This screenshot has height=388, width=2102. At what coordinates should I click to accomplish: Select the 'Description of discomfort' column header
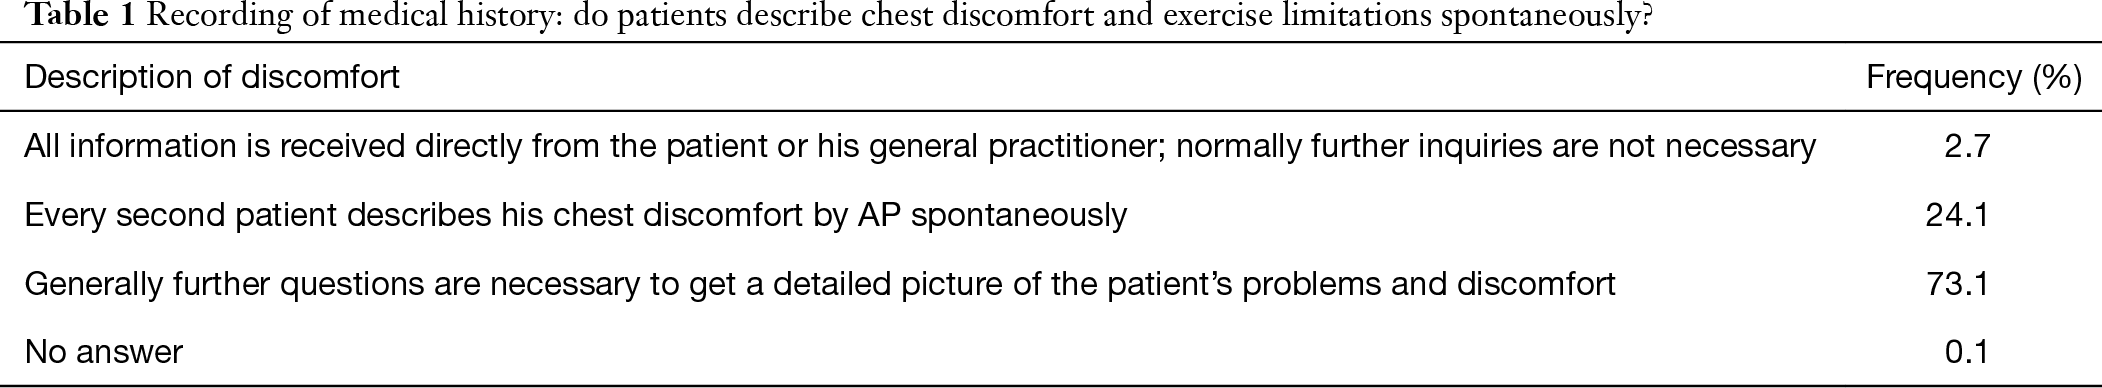pos(212,77)
